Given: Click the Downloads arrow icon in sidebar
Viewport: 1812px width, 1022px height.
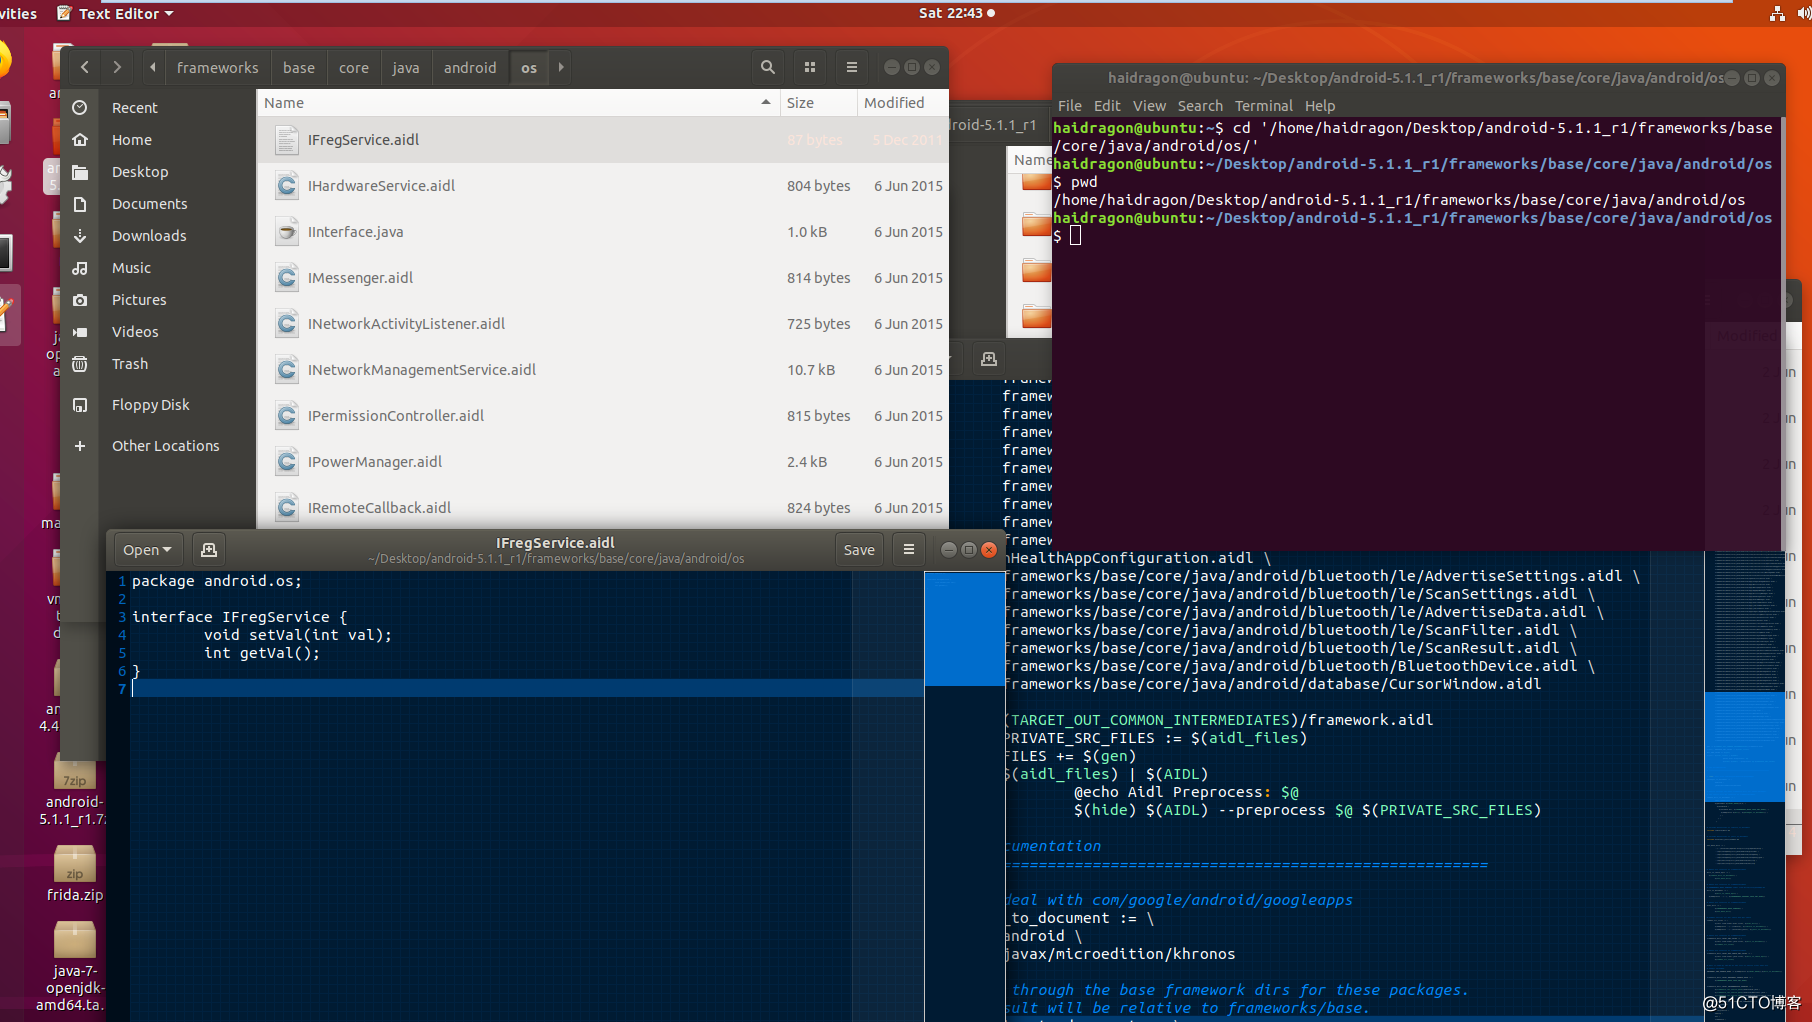Looking at the screenshot, I should [80, 236].
